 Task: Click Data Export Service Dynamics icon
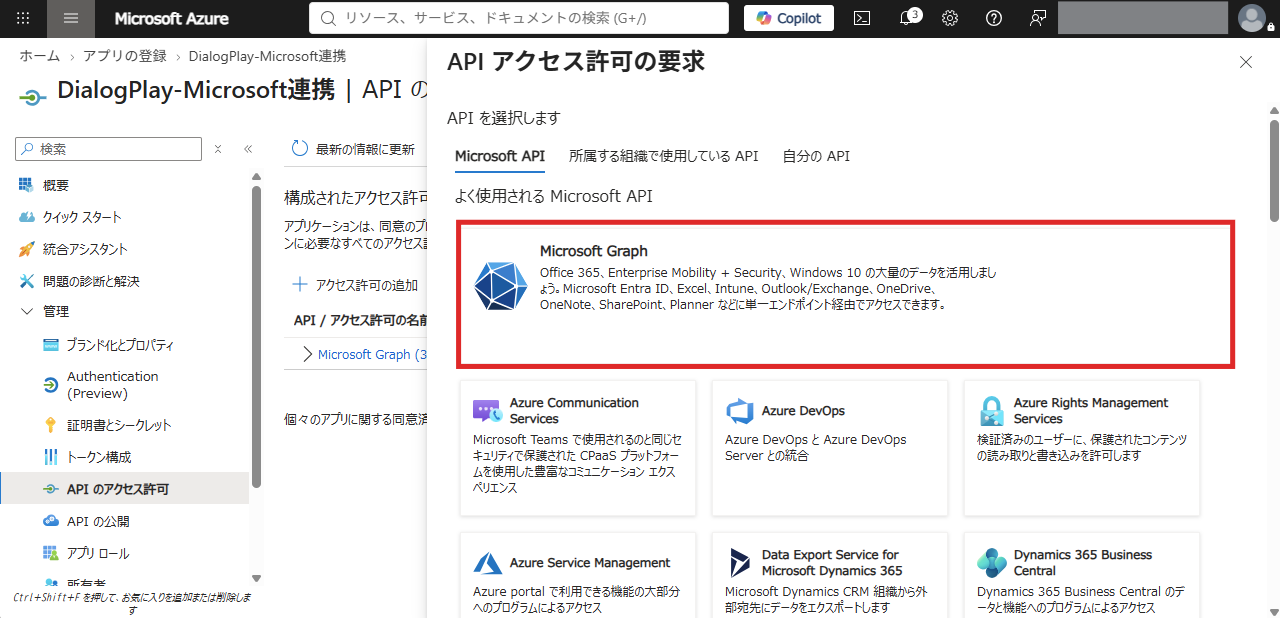(739, 563)
